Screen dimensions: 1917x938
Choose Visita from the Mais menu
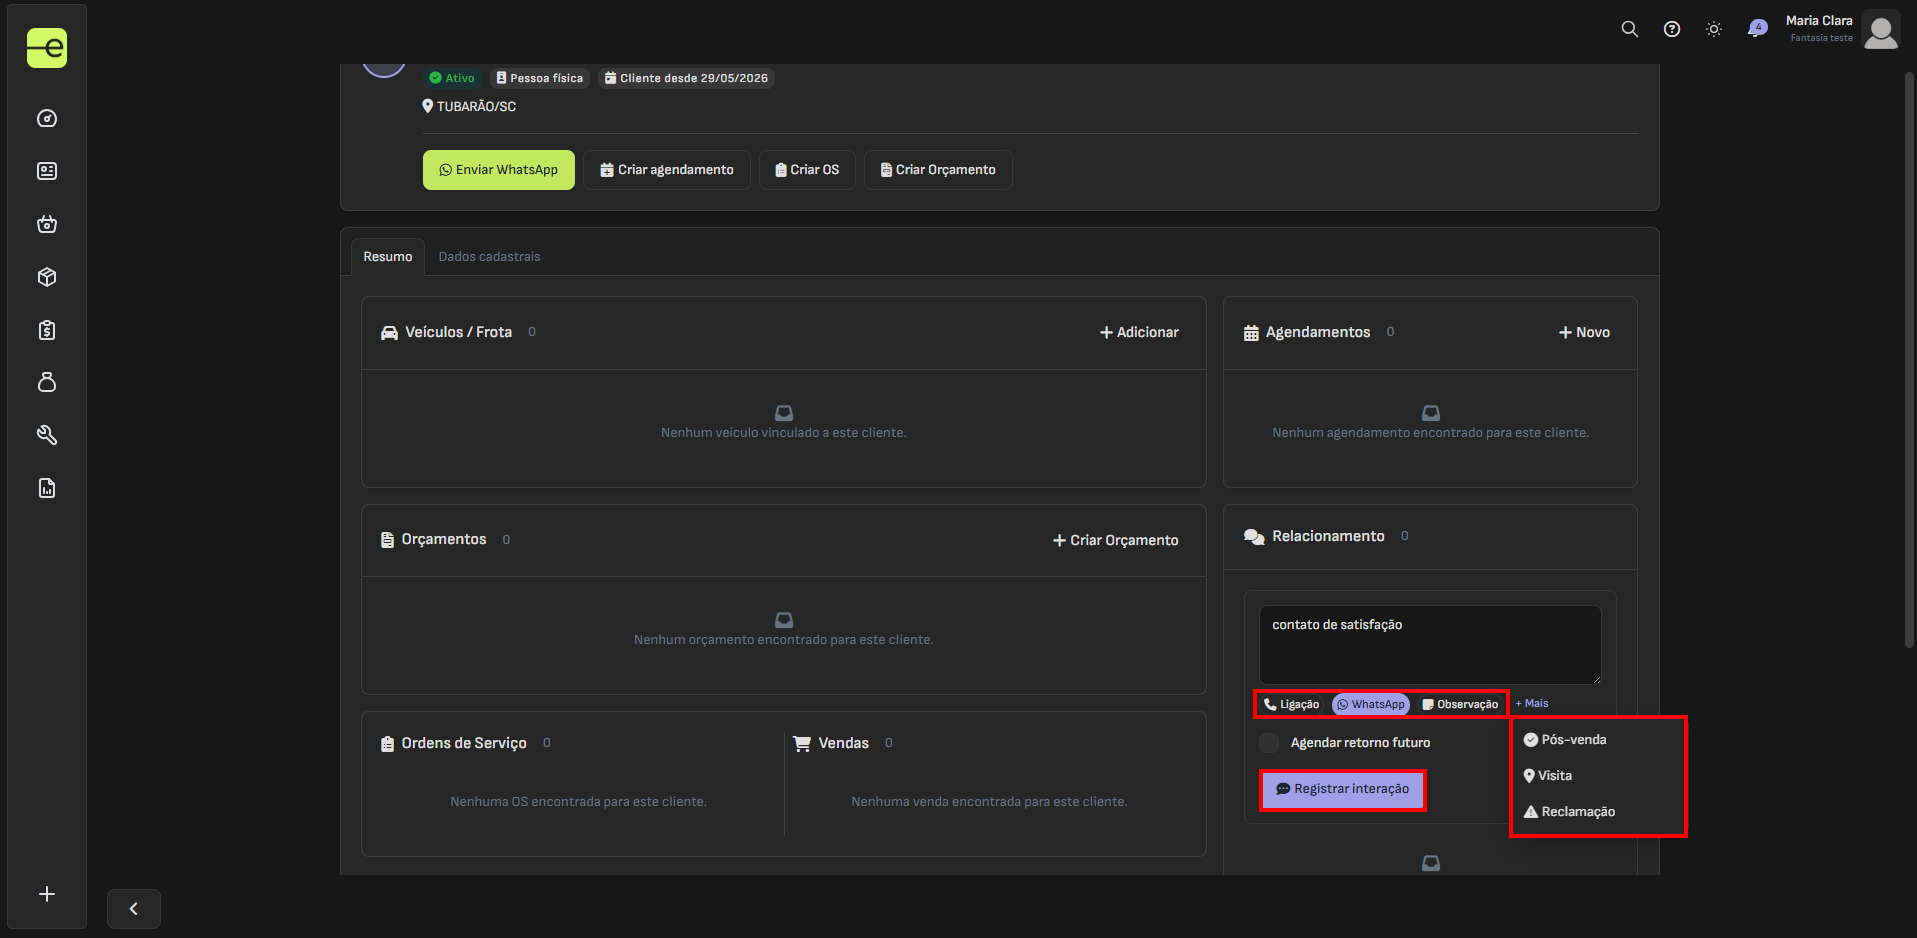(x=1548, y=776)
